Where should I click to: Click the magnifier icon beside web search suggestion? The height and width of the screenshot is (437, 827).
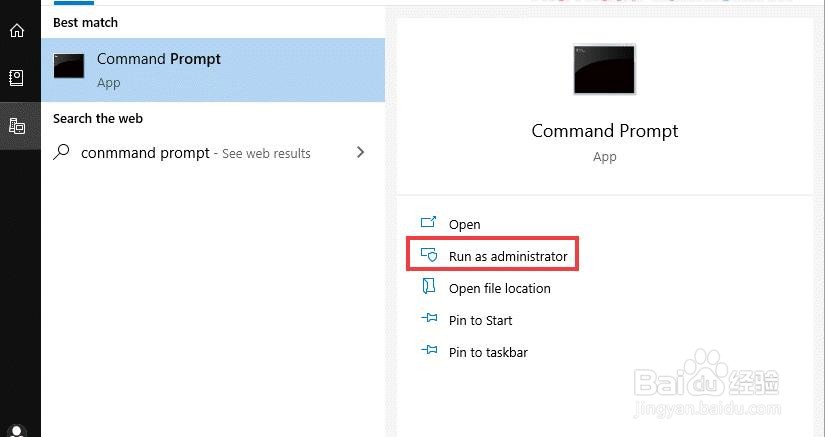coord(63,152)
